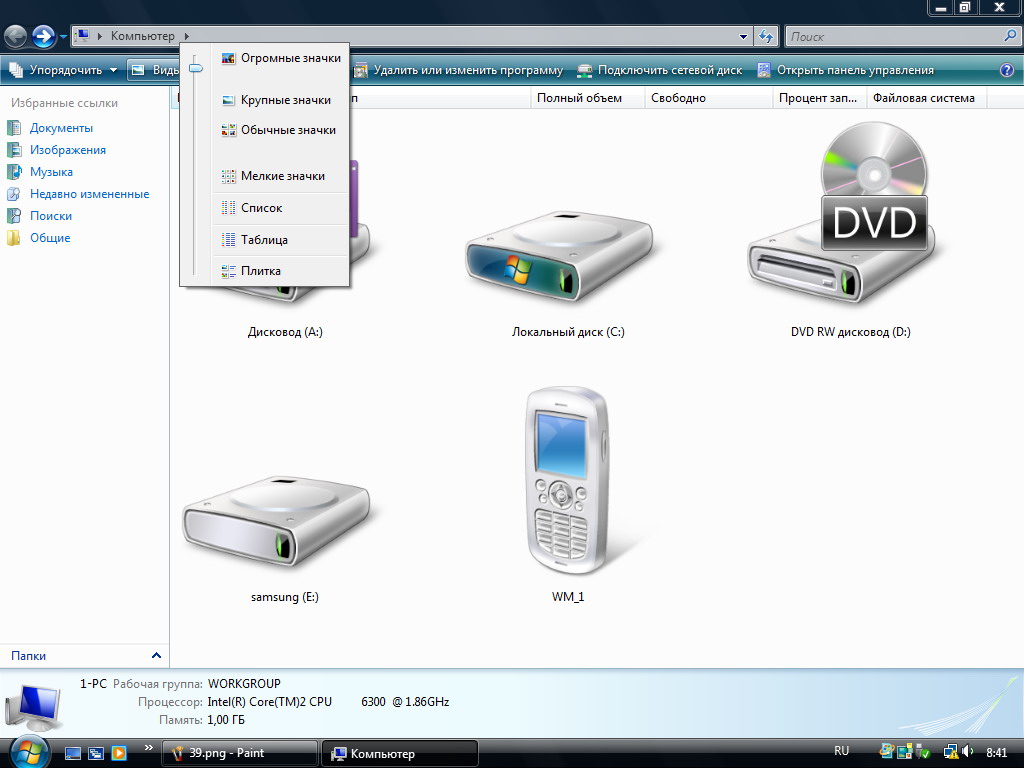Sort by the Файловая система column header

(x=927, y=98)
